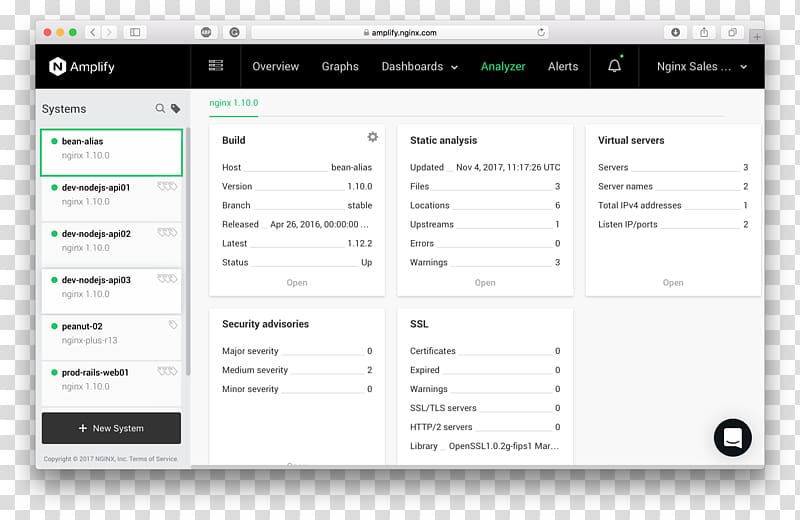This screenshot has height=520, width=800.
Task: Click tags icon on dev-nodejs-api01
Action: [x=167, y=186]
